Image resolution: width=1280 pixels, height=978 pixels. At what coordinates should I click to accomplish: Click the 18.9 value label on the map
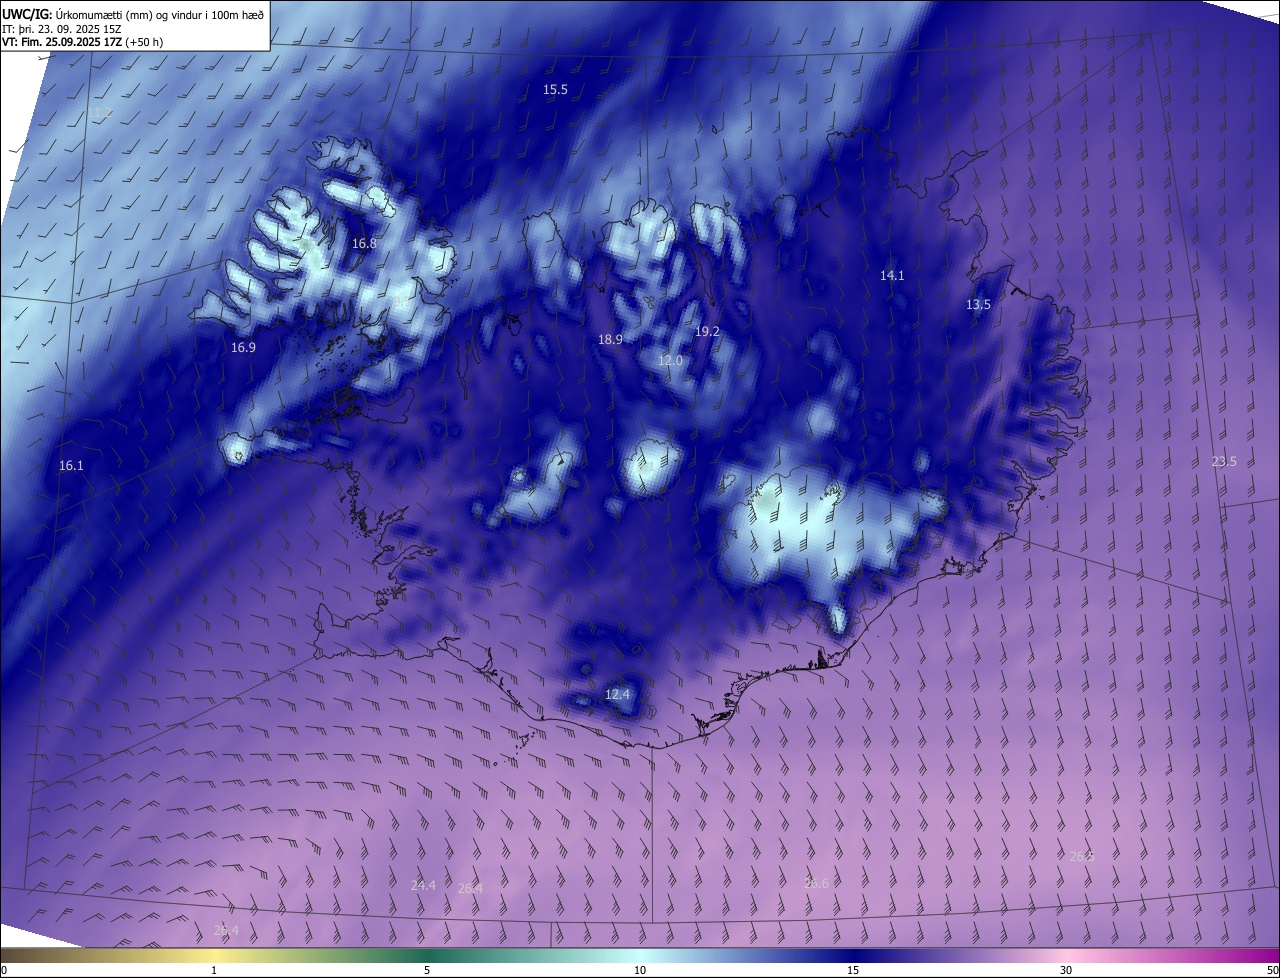pos(610,340)
